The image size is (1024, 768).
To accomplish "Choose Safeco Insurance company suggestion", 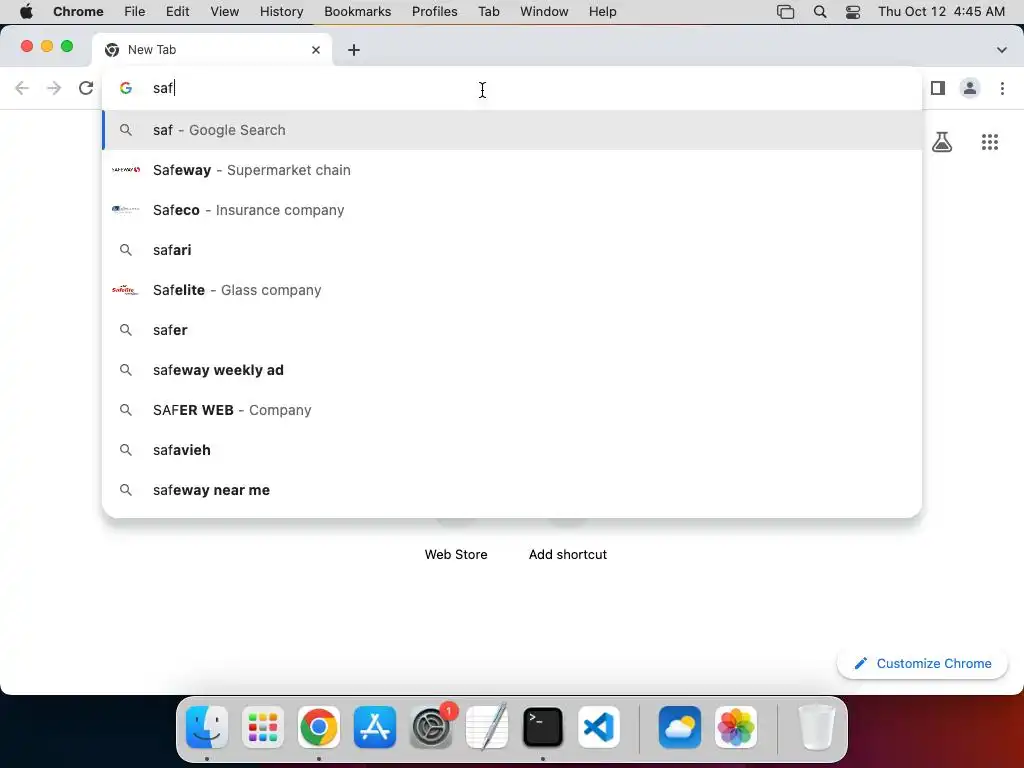I will [512, 210].
